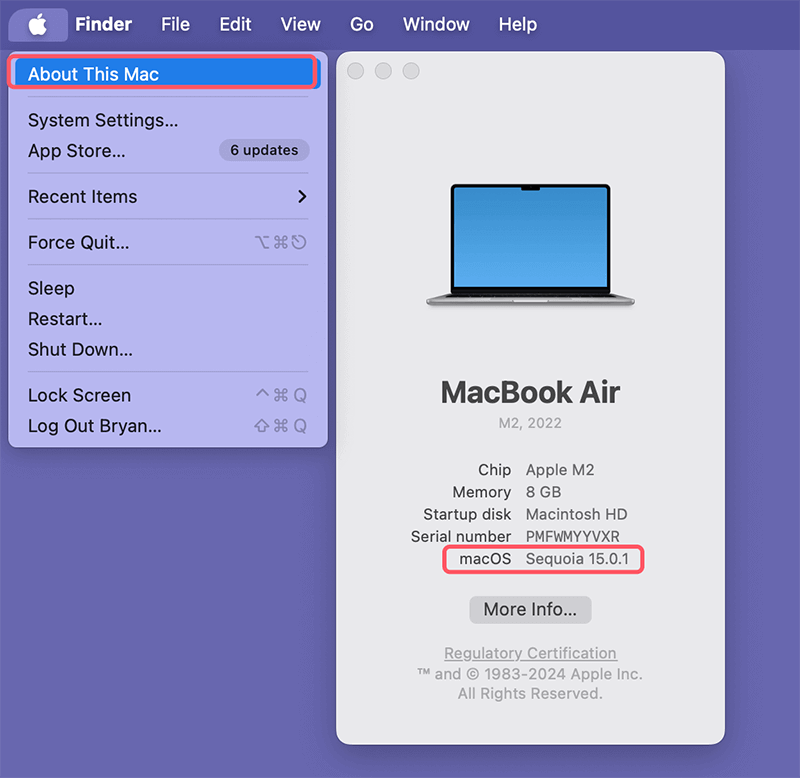Click the Memory label
The image size is (800, 778).
coord(482,492)
